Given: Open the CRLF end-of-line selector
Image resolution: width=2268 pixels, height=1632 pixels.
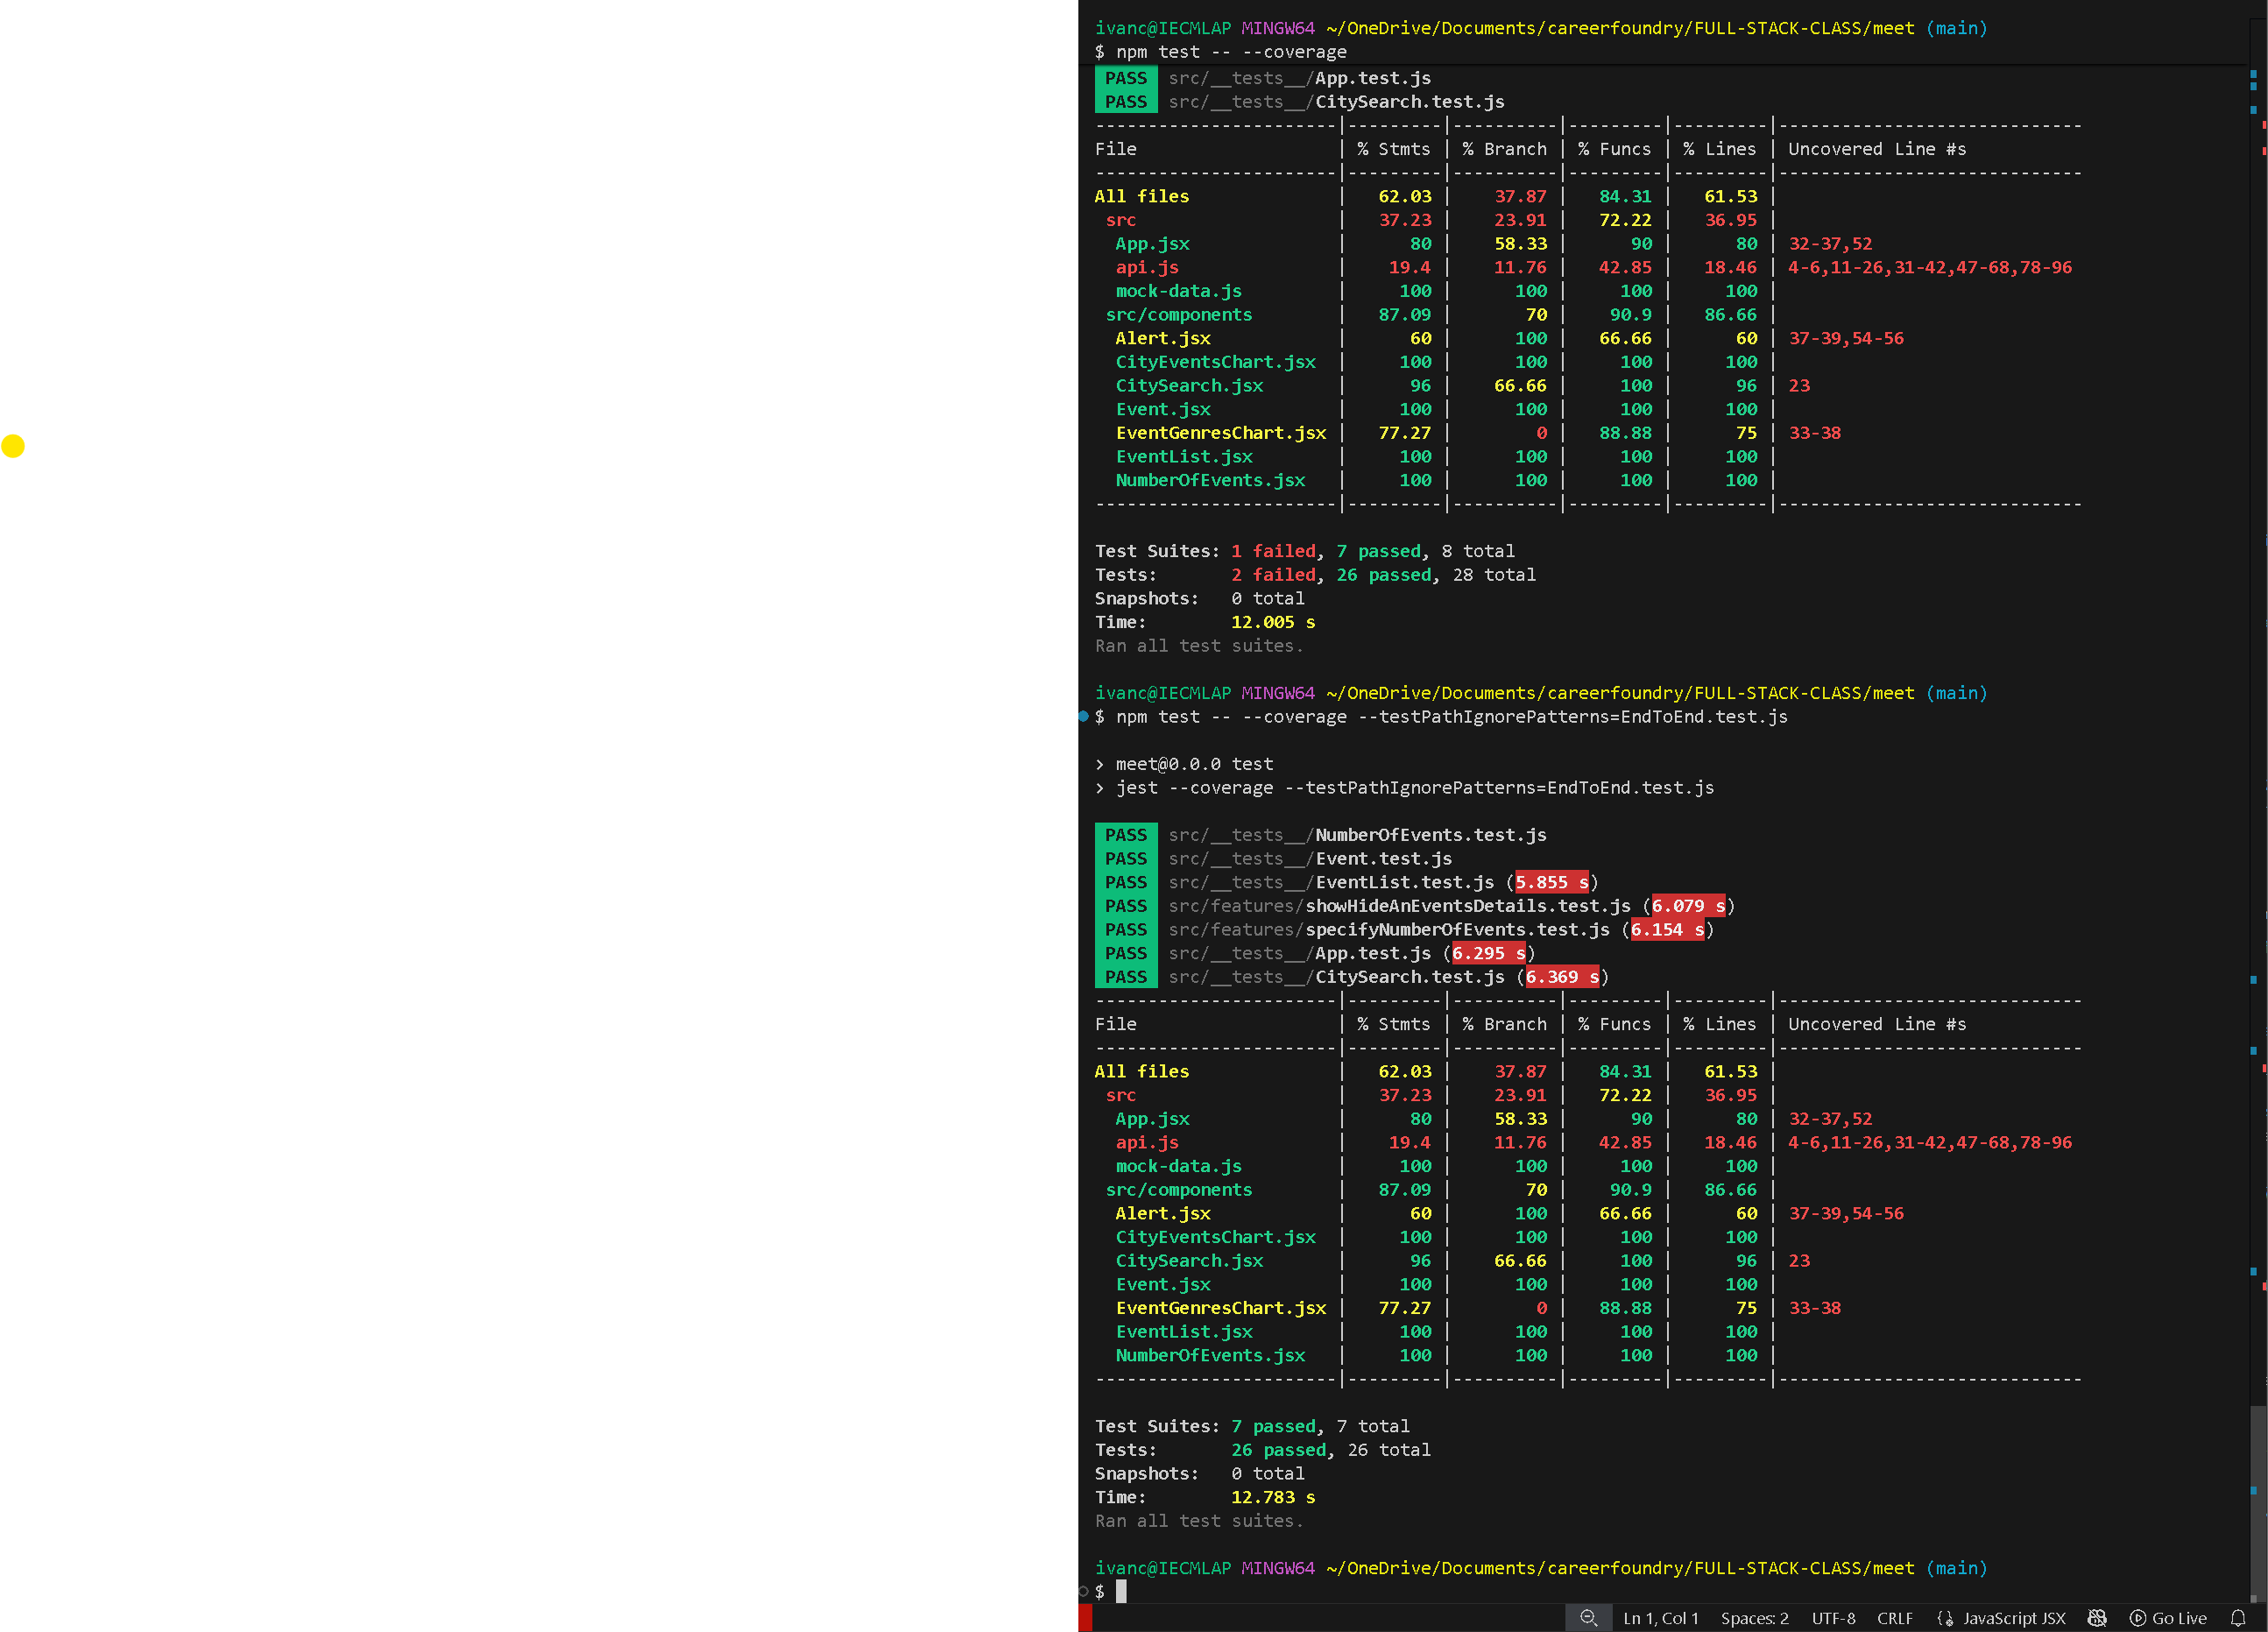Looking at the screenshot, I should point(1895,1617).
